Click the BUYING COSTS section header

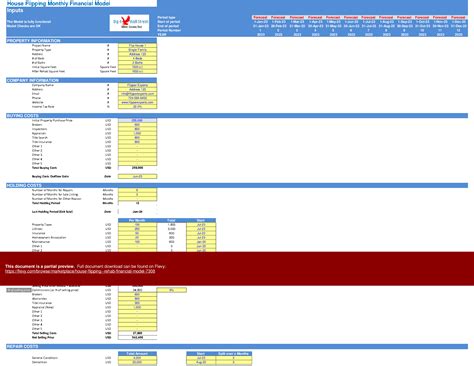(x=237, y=116)
